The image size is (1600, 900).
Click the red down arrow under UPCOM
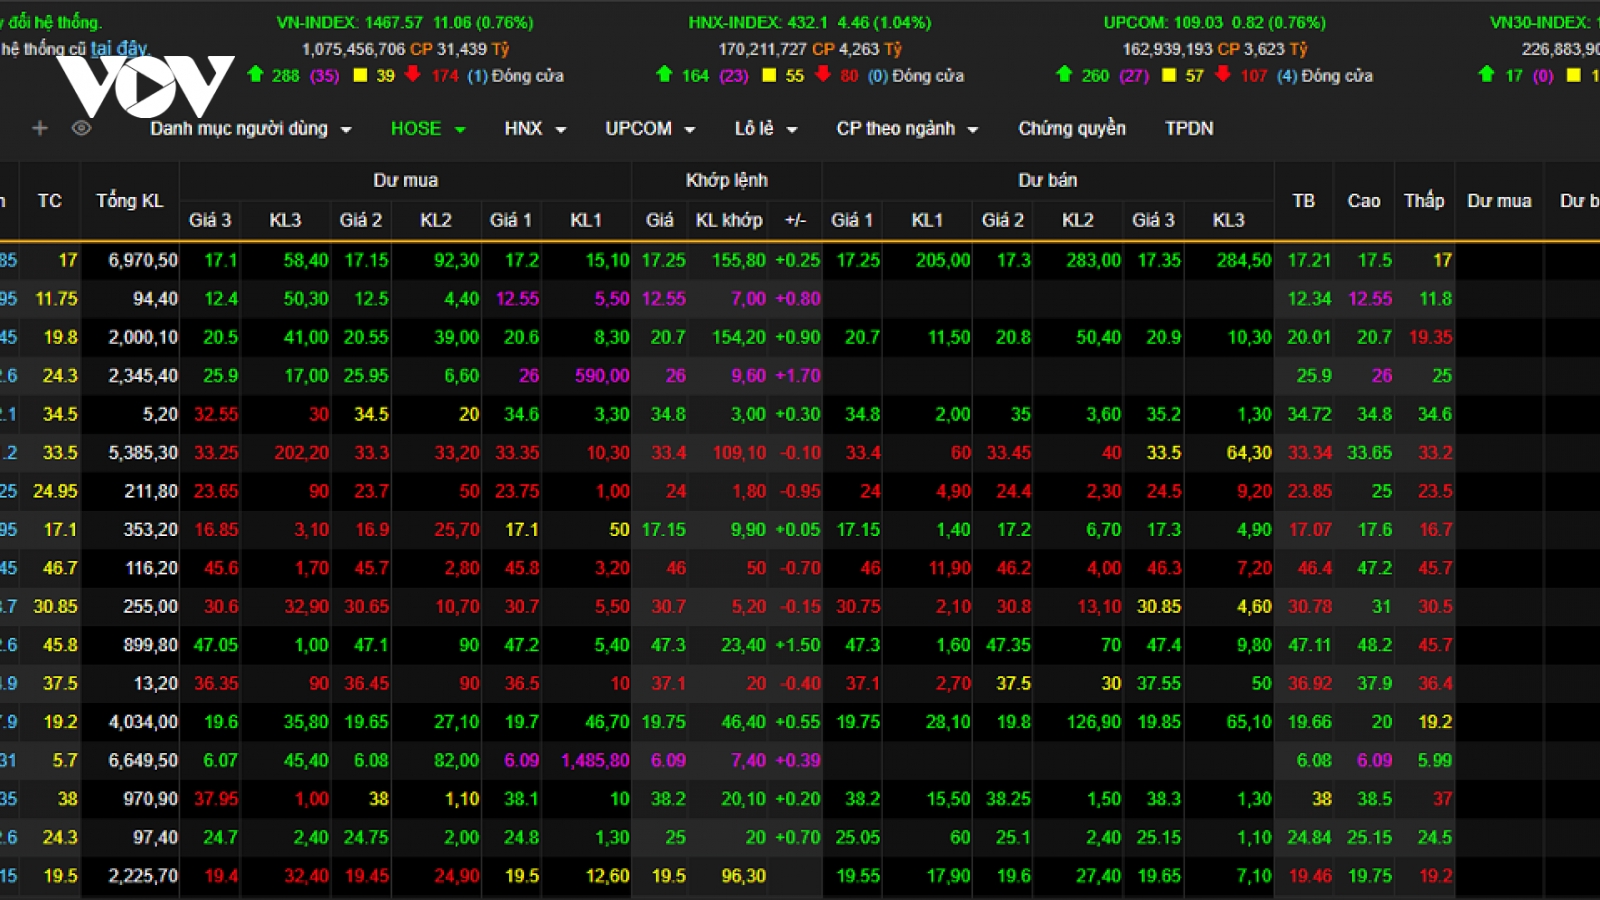[x=1222, y=74]
